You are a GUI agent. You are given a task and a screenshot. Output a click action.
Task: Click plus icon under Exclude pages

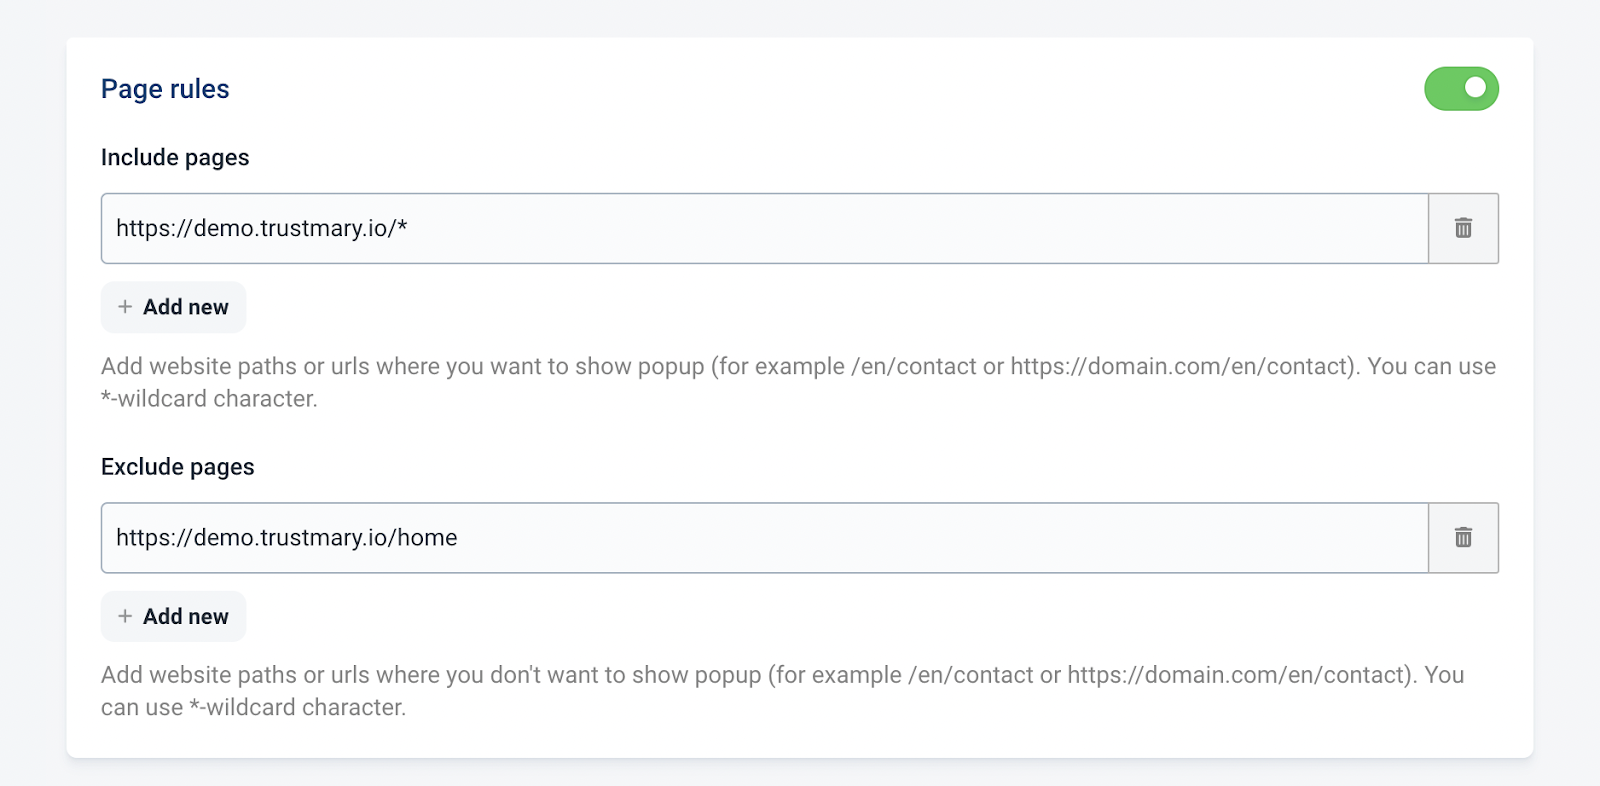125,616
